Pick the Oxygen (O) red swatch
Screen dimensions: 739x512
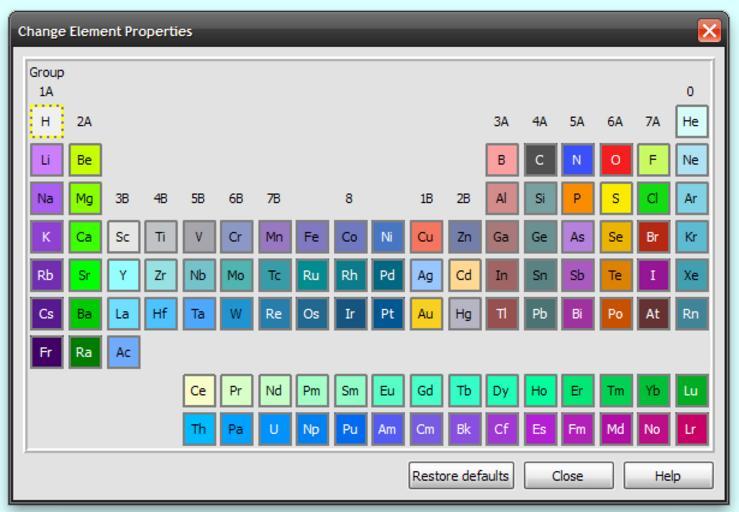(x=615, y=160)
